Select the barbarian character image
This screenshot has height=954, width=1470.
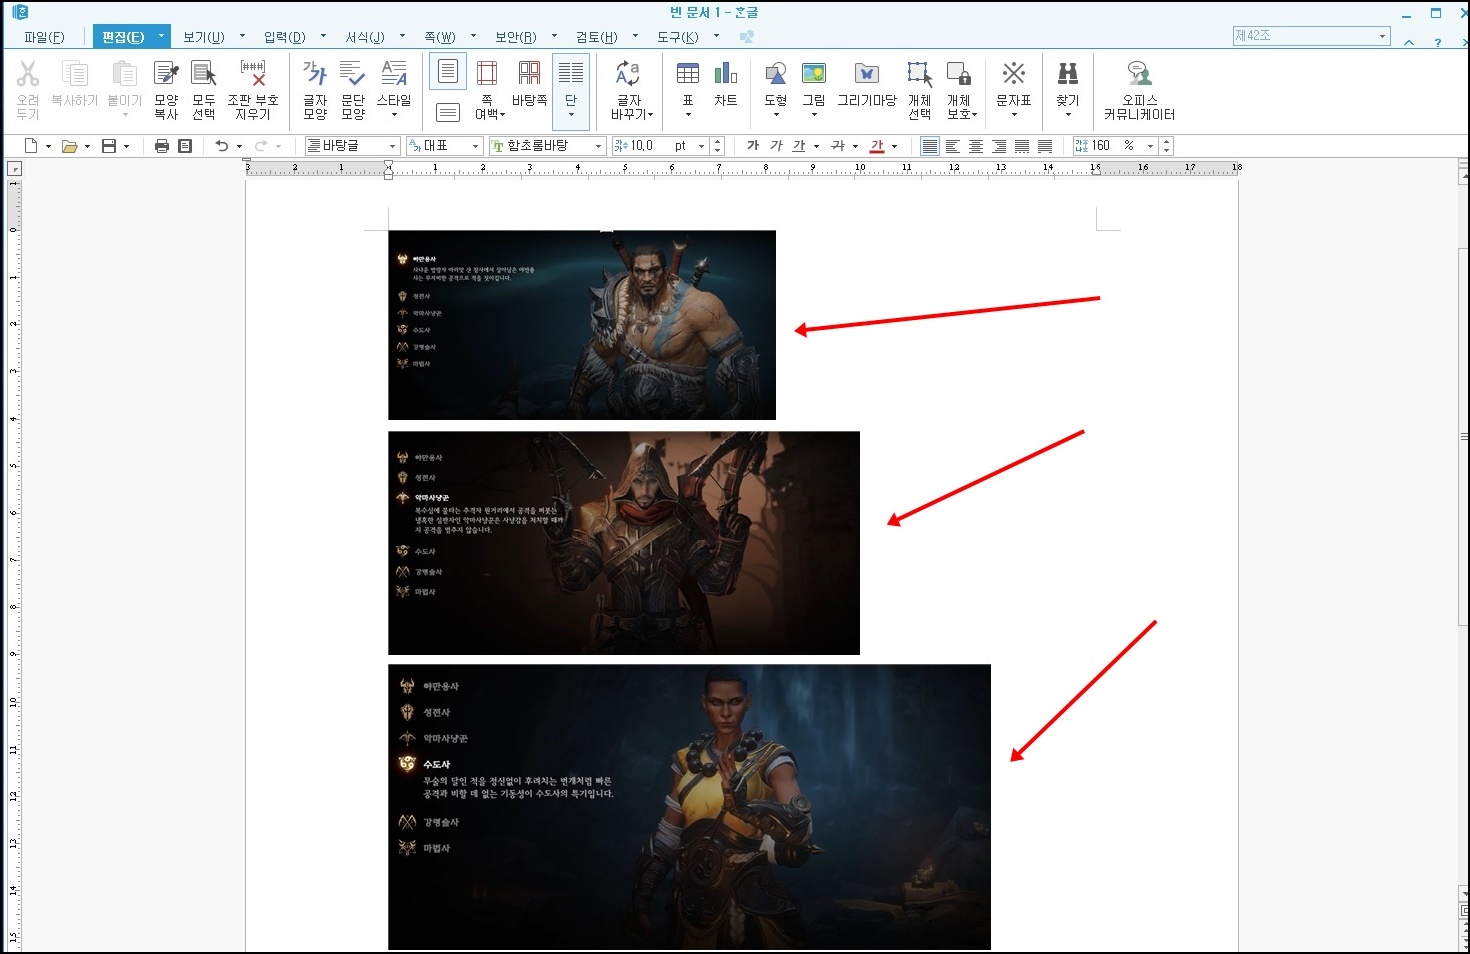(582, 325)
